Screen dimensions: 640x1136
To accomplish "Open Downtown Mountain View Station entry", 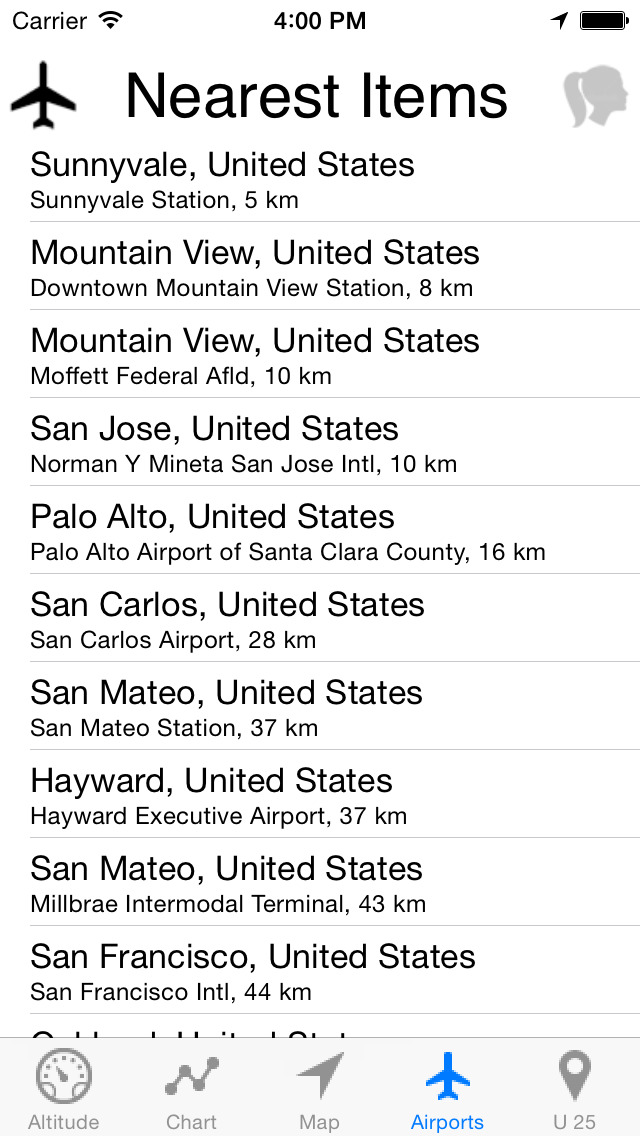I will pos(320,267).
